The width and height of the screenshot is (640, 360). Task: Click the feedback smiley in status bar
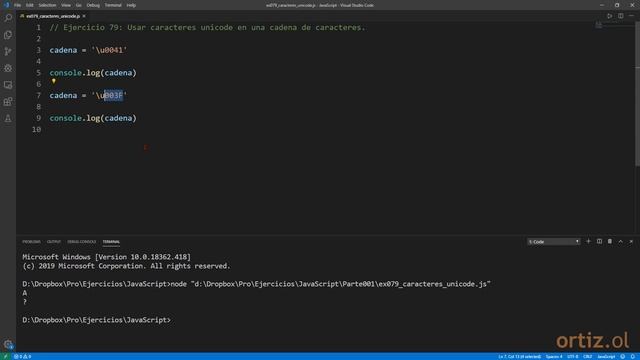623,357
